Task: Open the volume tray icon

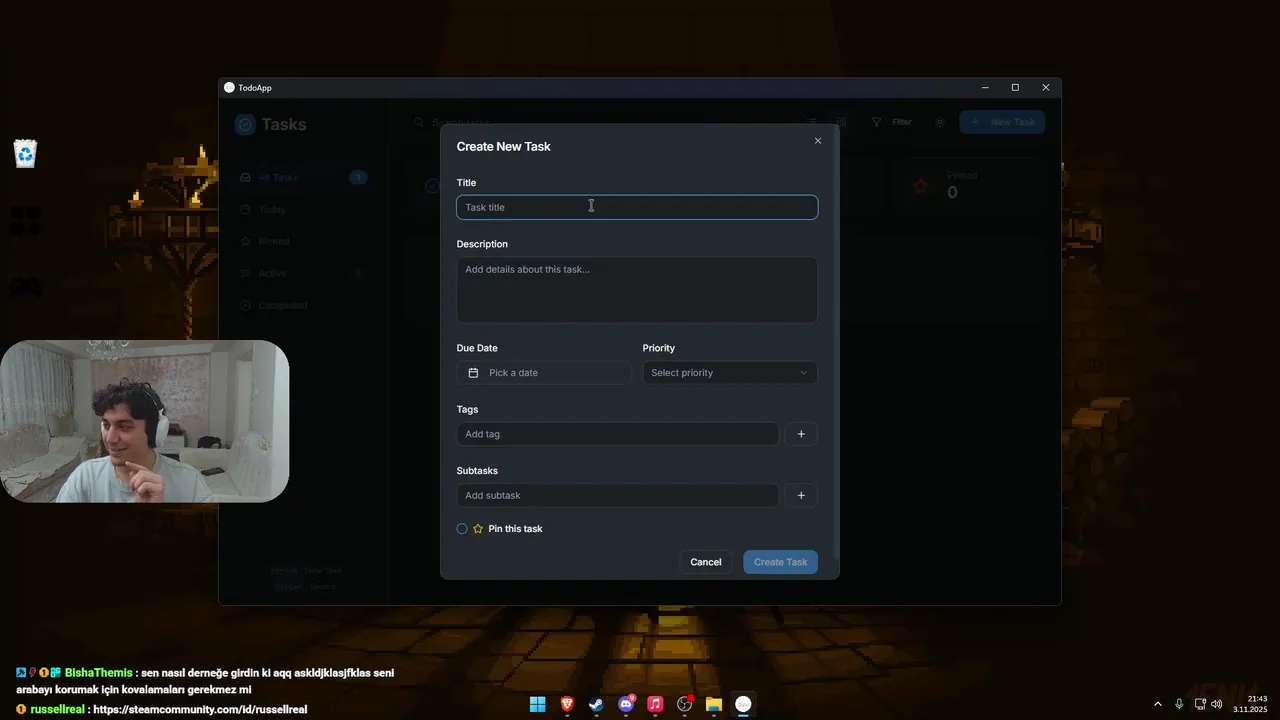Action: point(1217,704)
